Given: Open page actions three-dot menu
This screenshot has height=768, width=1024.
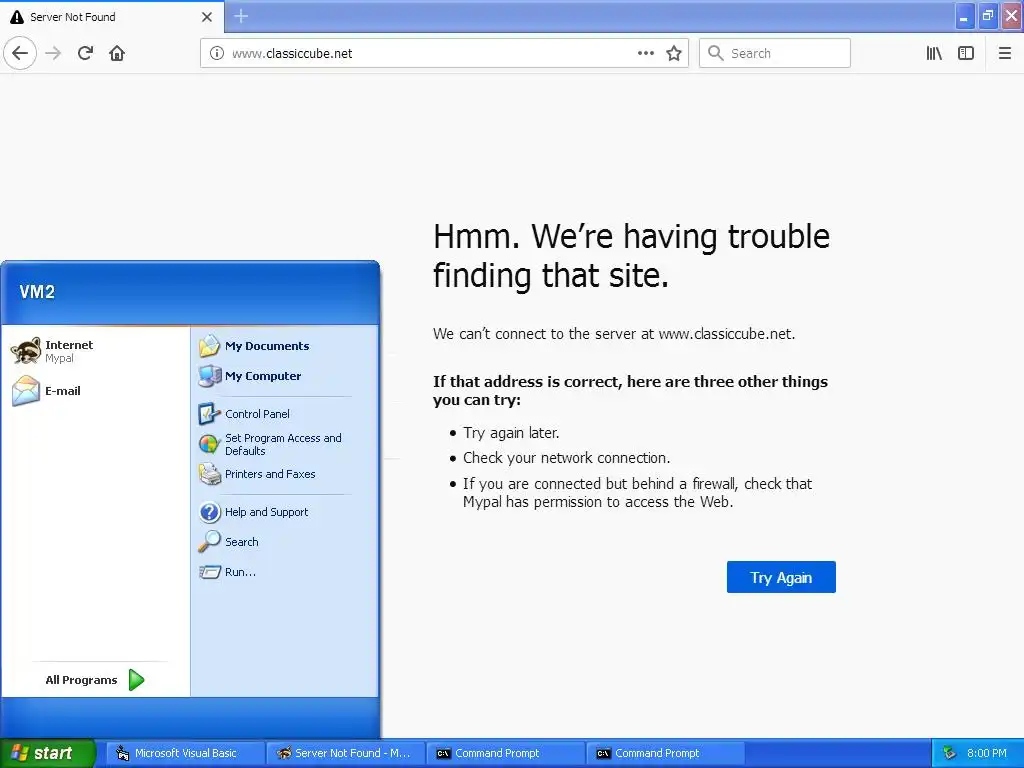Looking at the screenshot, I should coord(646,53).
